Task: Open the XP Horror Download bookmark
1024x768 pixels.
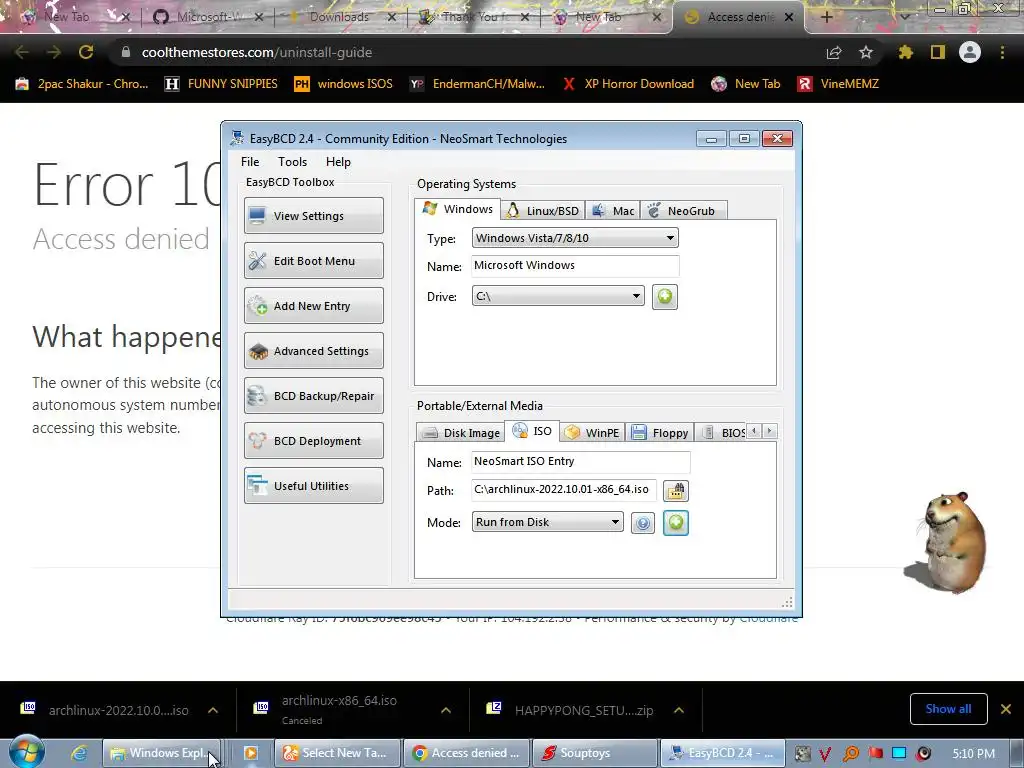Action: 628,84
